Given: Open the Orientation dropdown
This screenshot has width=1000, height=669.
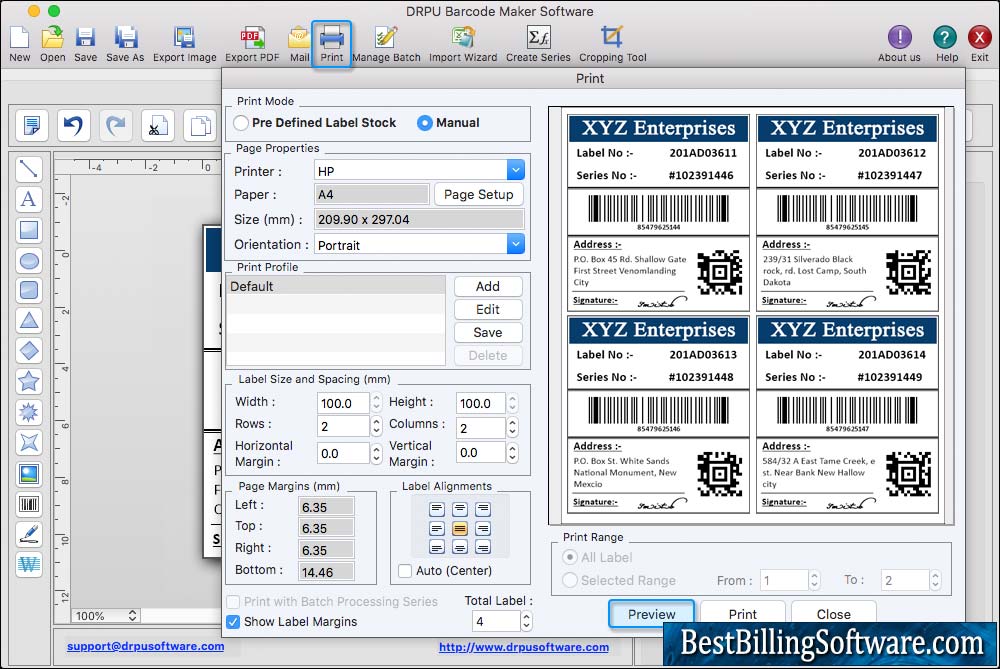Looking at the screenshot, I should tap(515, 244).
